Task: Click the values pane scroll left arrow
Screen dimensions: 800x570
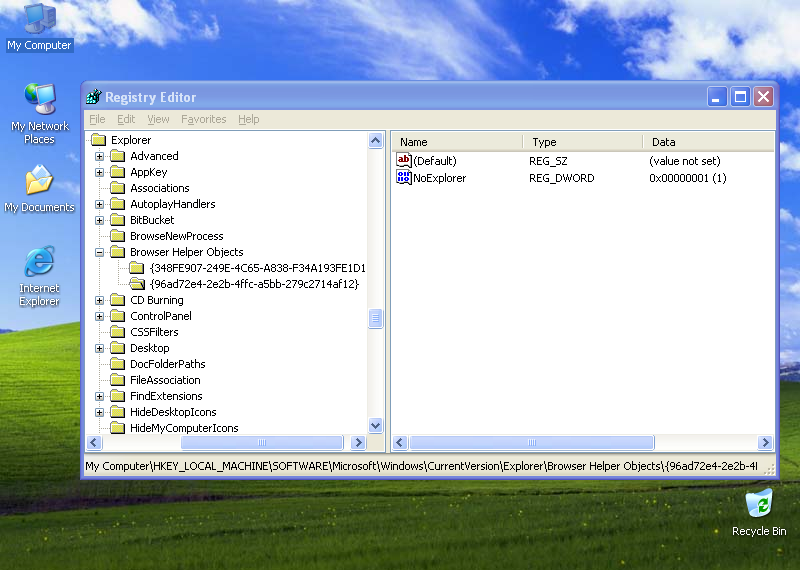Action: (x=400, y=442)
